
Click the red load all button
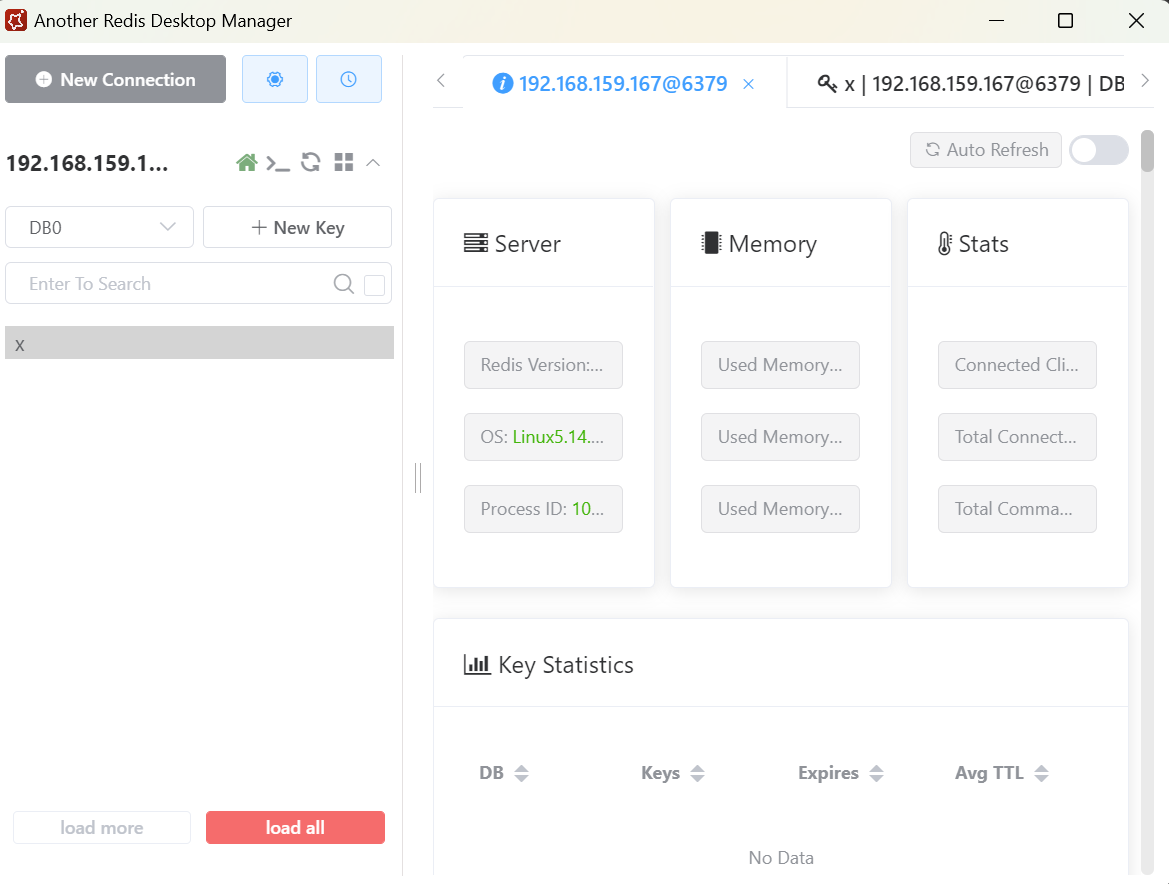point(295,827)
